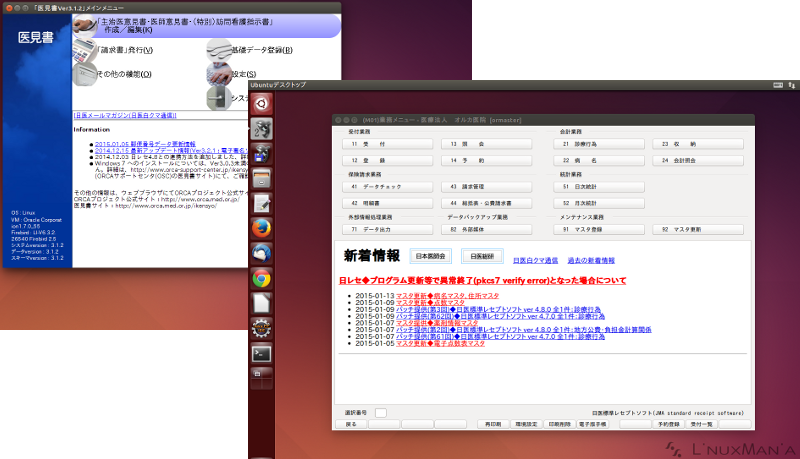Click the 日本医師会 button in 新着情報

[431, 256]
